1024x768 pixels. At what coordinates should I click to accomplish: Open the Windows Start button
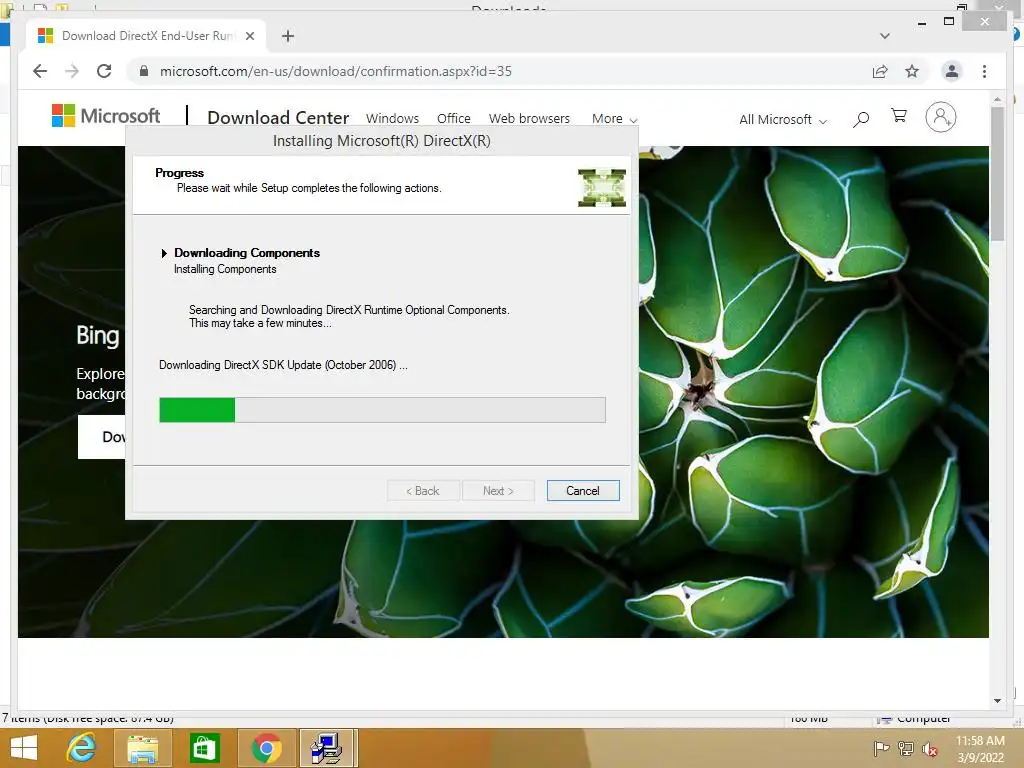pos(24,748)
